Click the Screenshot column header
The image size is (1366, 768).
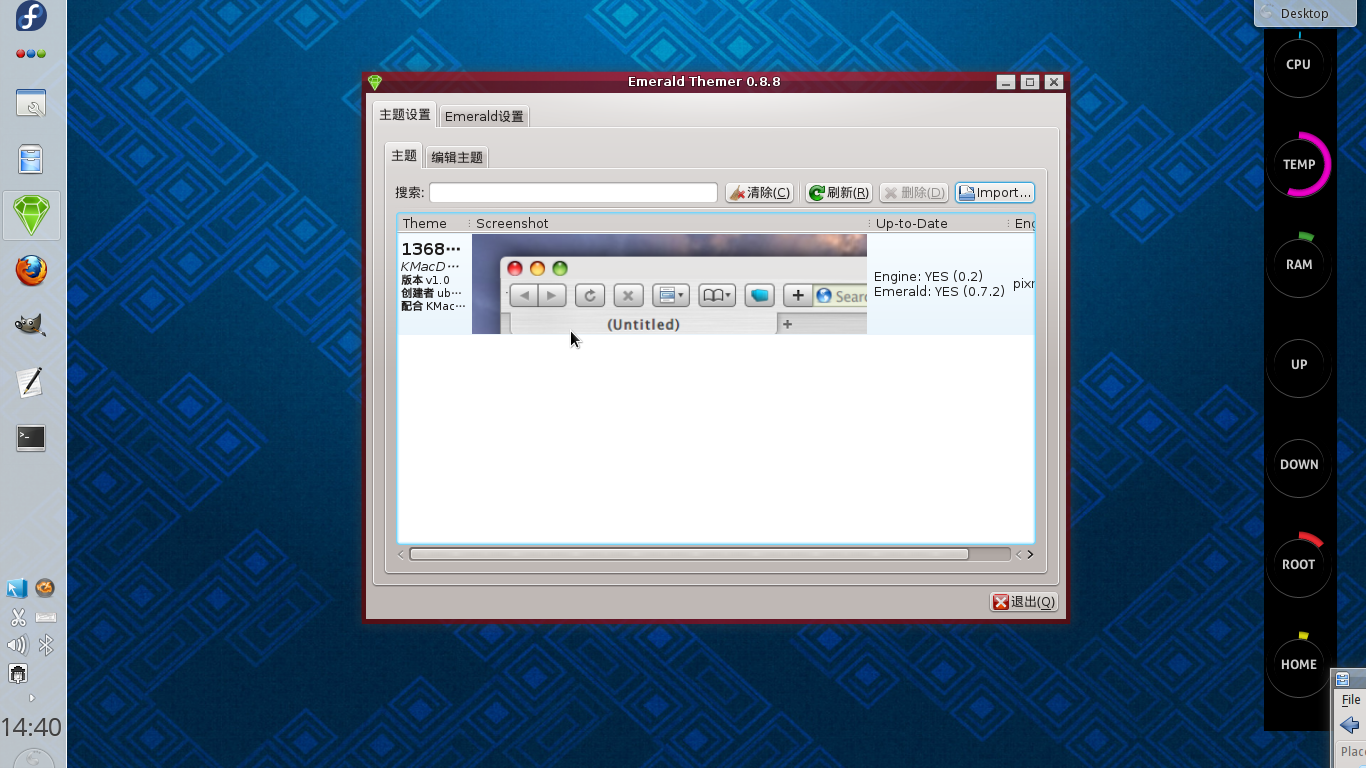click(x=670, y=223)
